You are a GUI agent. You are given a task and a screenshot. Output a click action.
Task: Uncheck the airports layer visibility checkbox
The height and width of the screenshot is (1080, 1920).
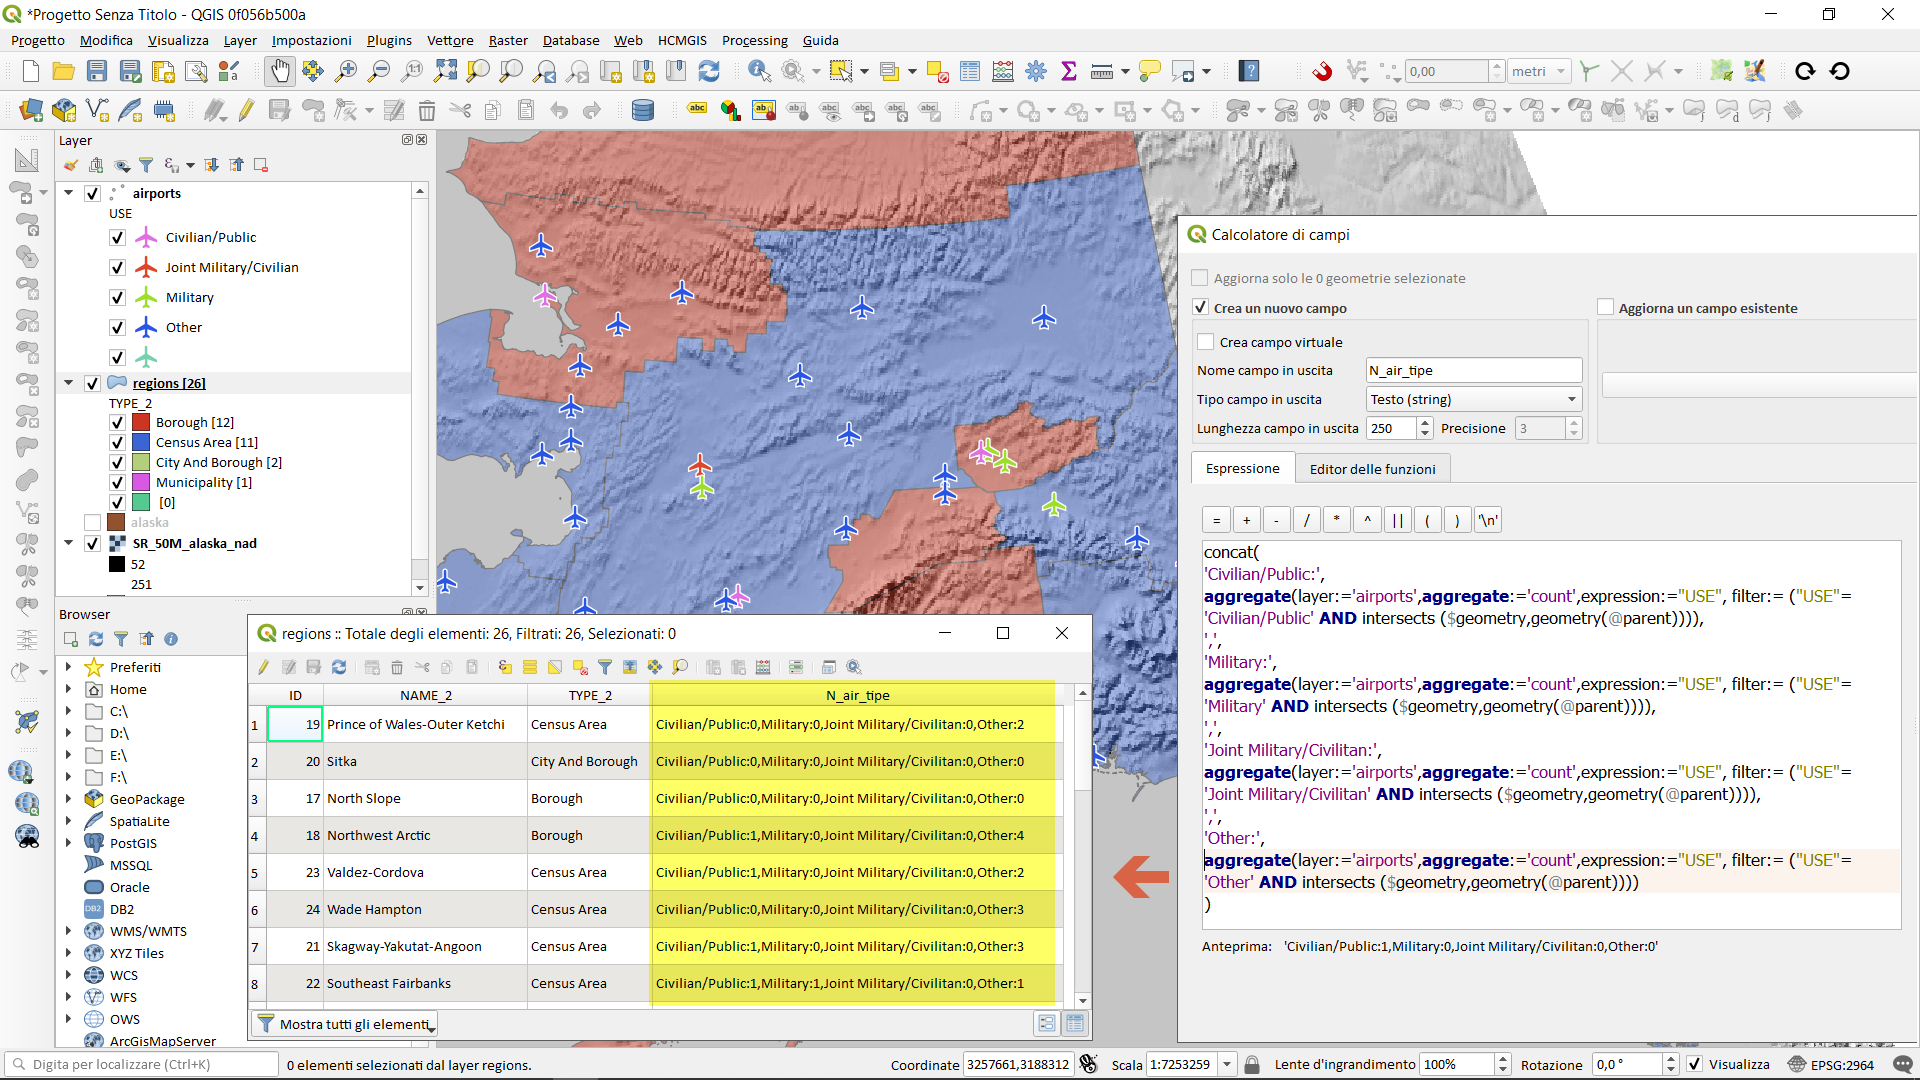click(93, 193)
